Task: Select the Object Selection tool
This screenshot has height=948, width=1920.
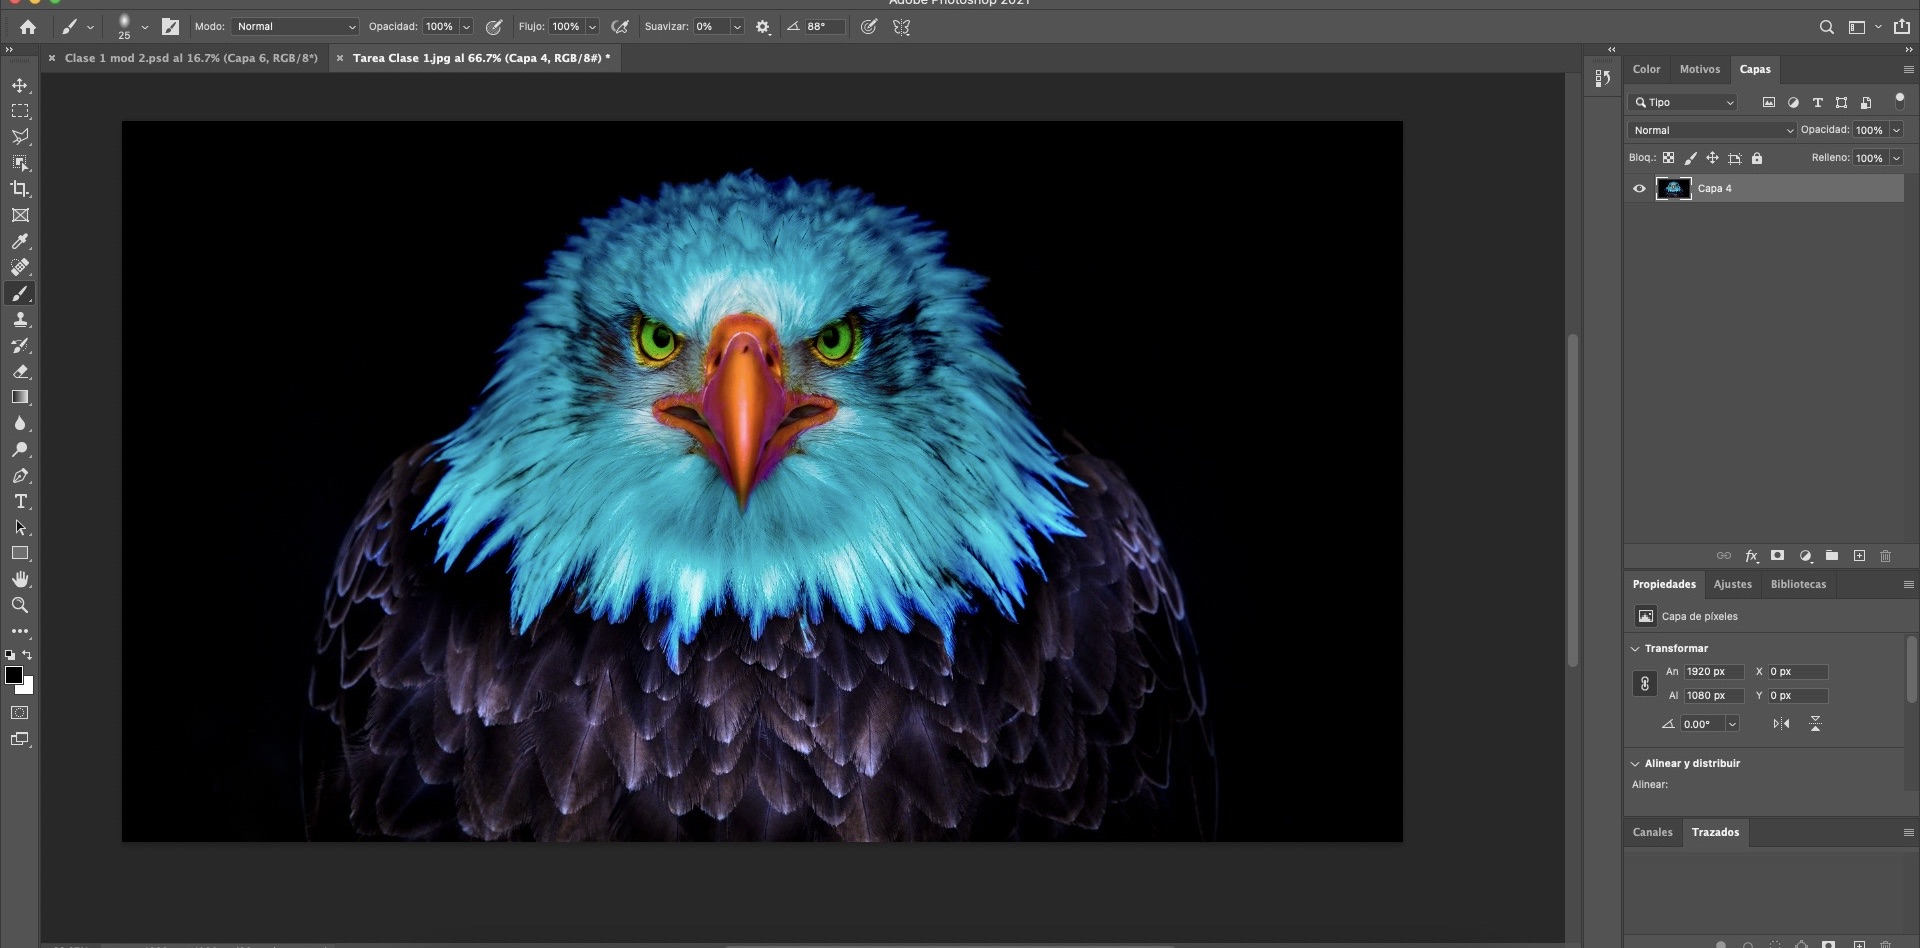Action: tap(20, 163)
